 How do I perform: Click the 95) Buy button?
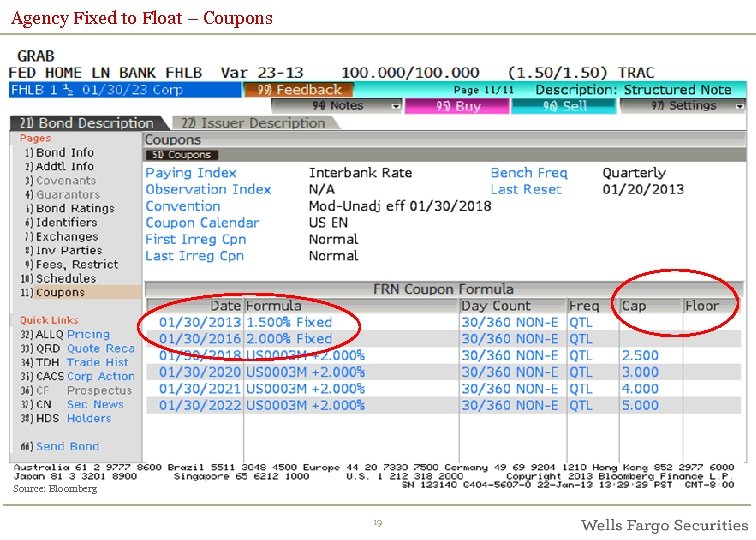(457, 106)
